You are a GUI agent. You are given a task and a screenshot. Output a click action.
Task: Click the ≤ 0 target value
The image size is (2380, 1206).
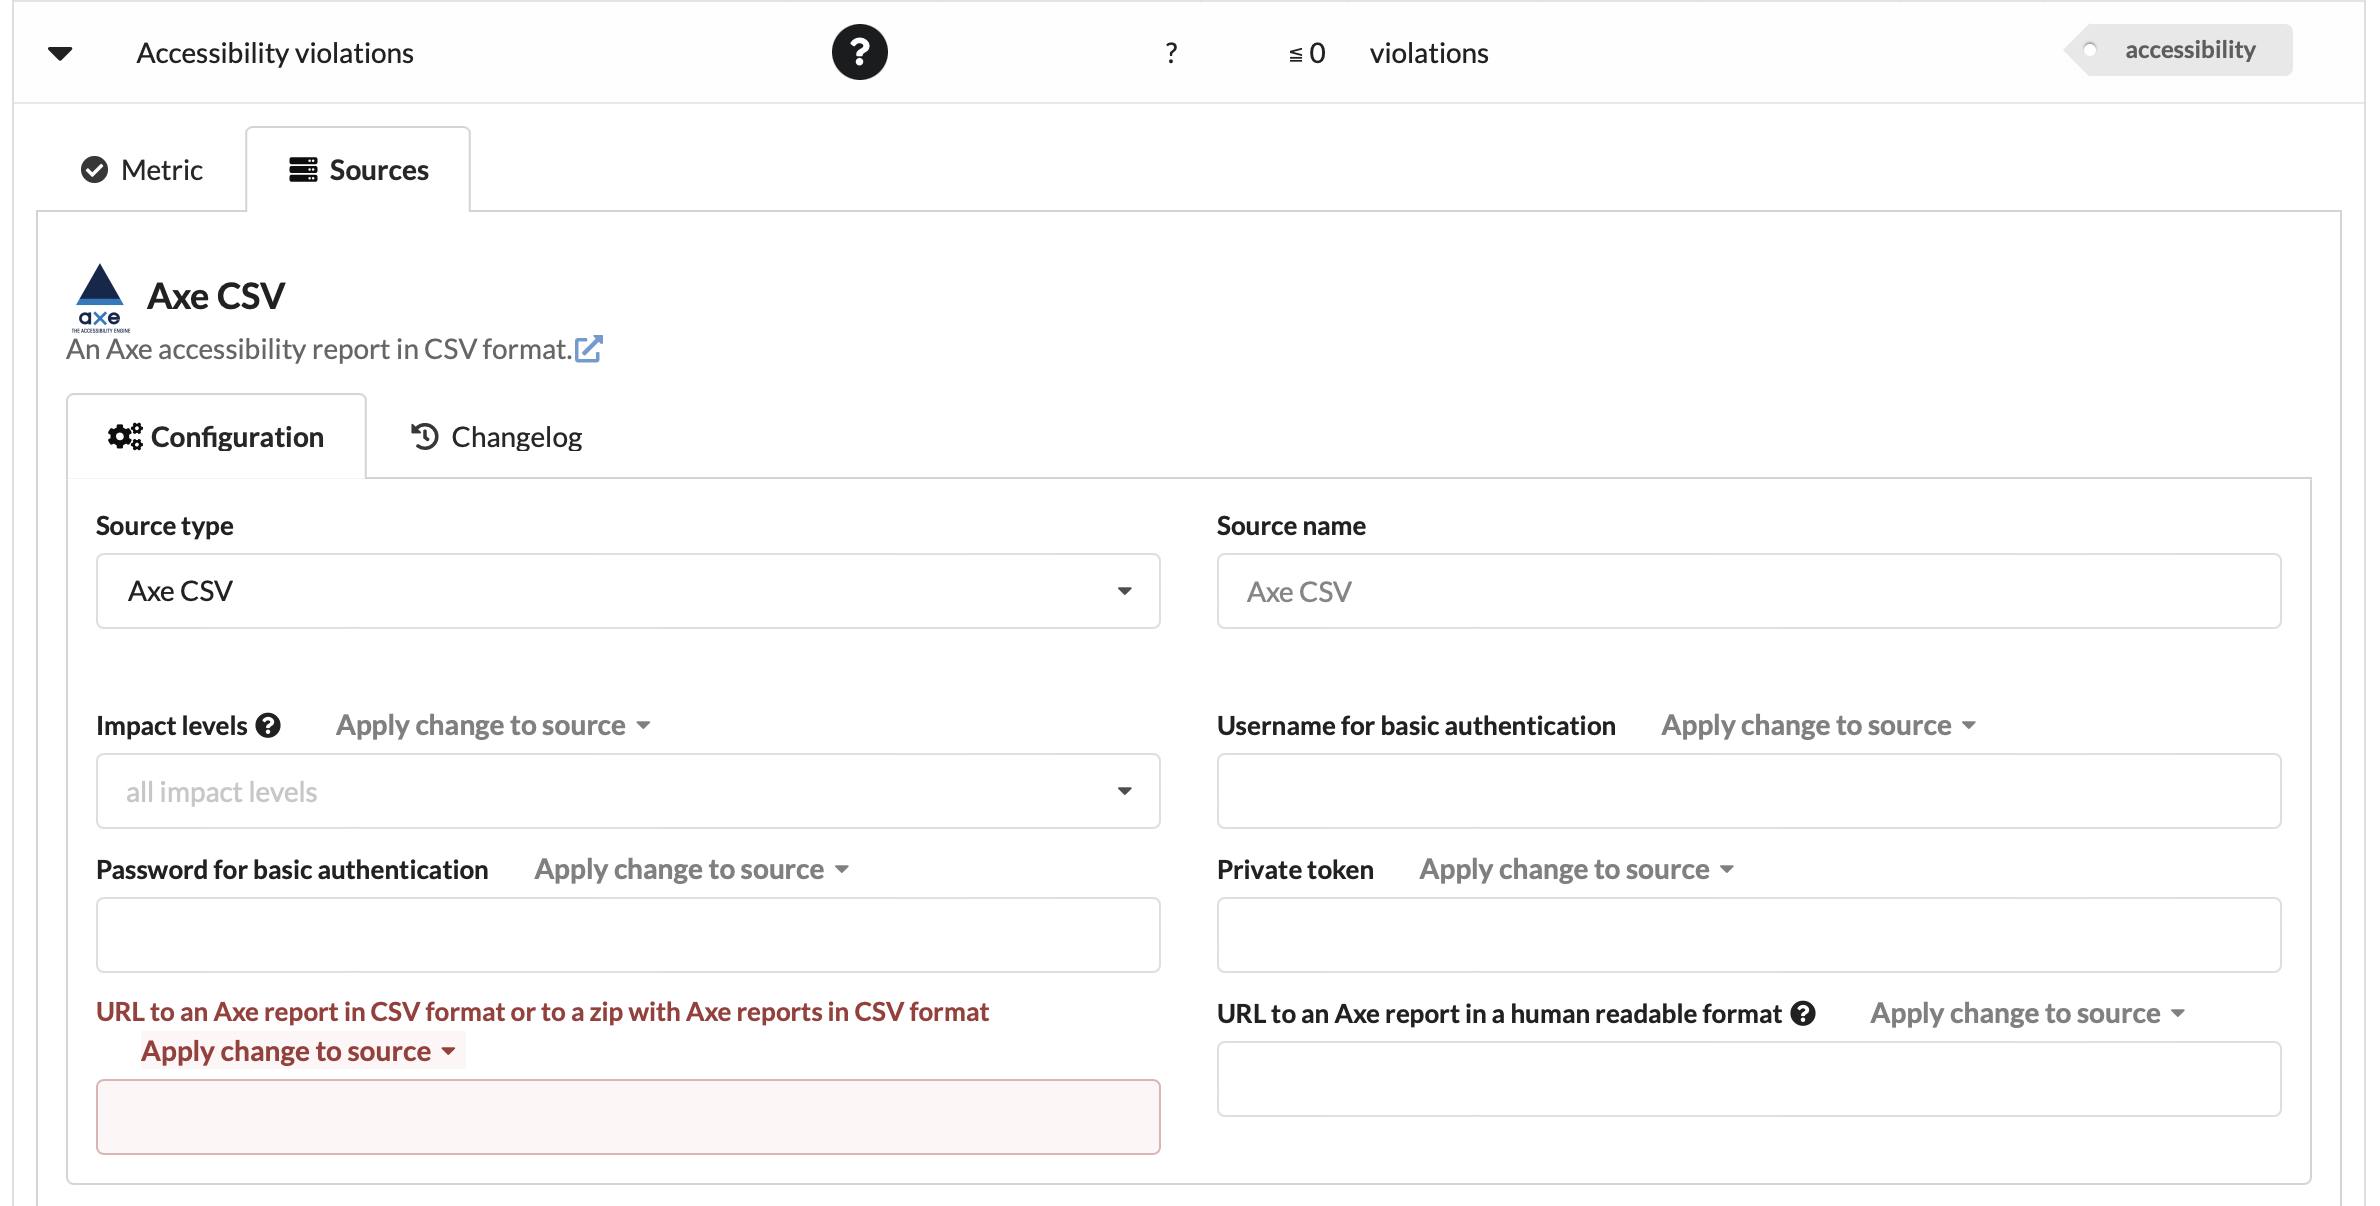pos(1307,53)
